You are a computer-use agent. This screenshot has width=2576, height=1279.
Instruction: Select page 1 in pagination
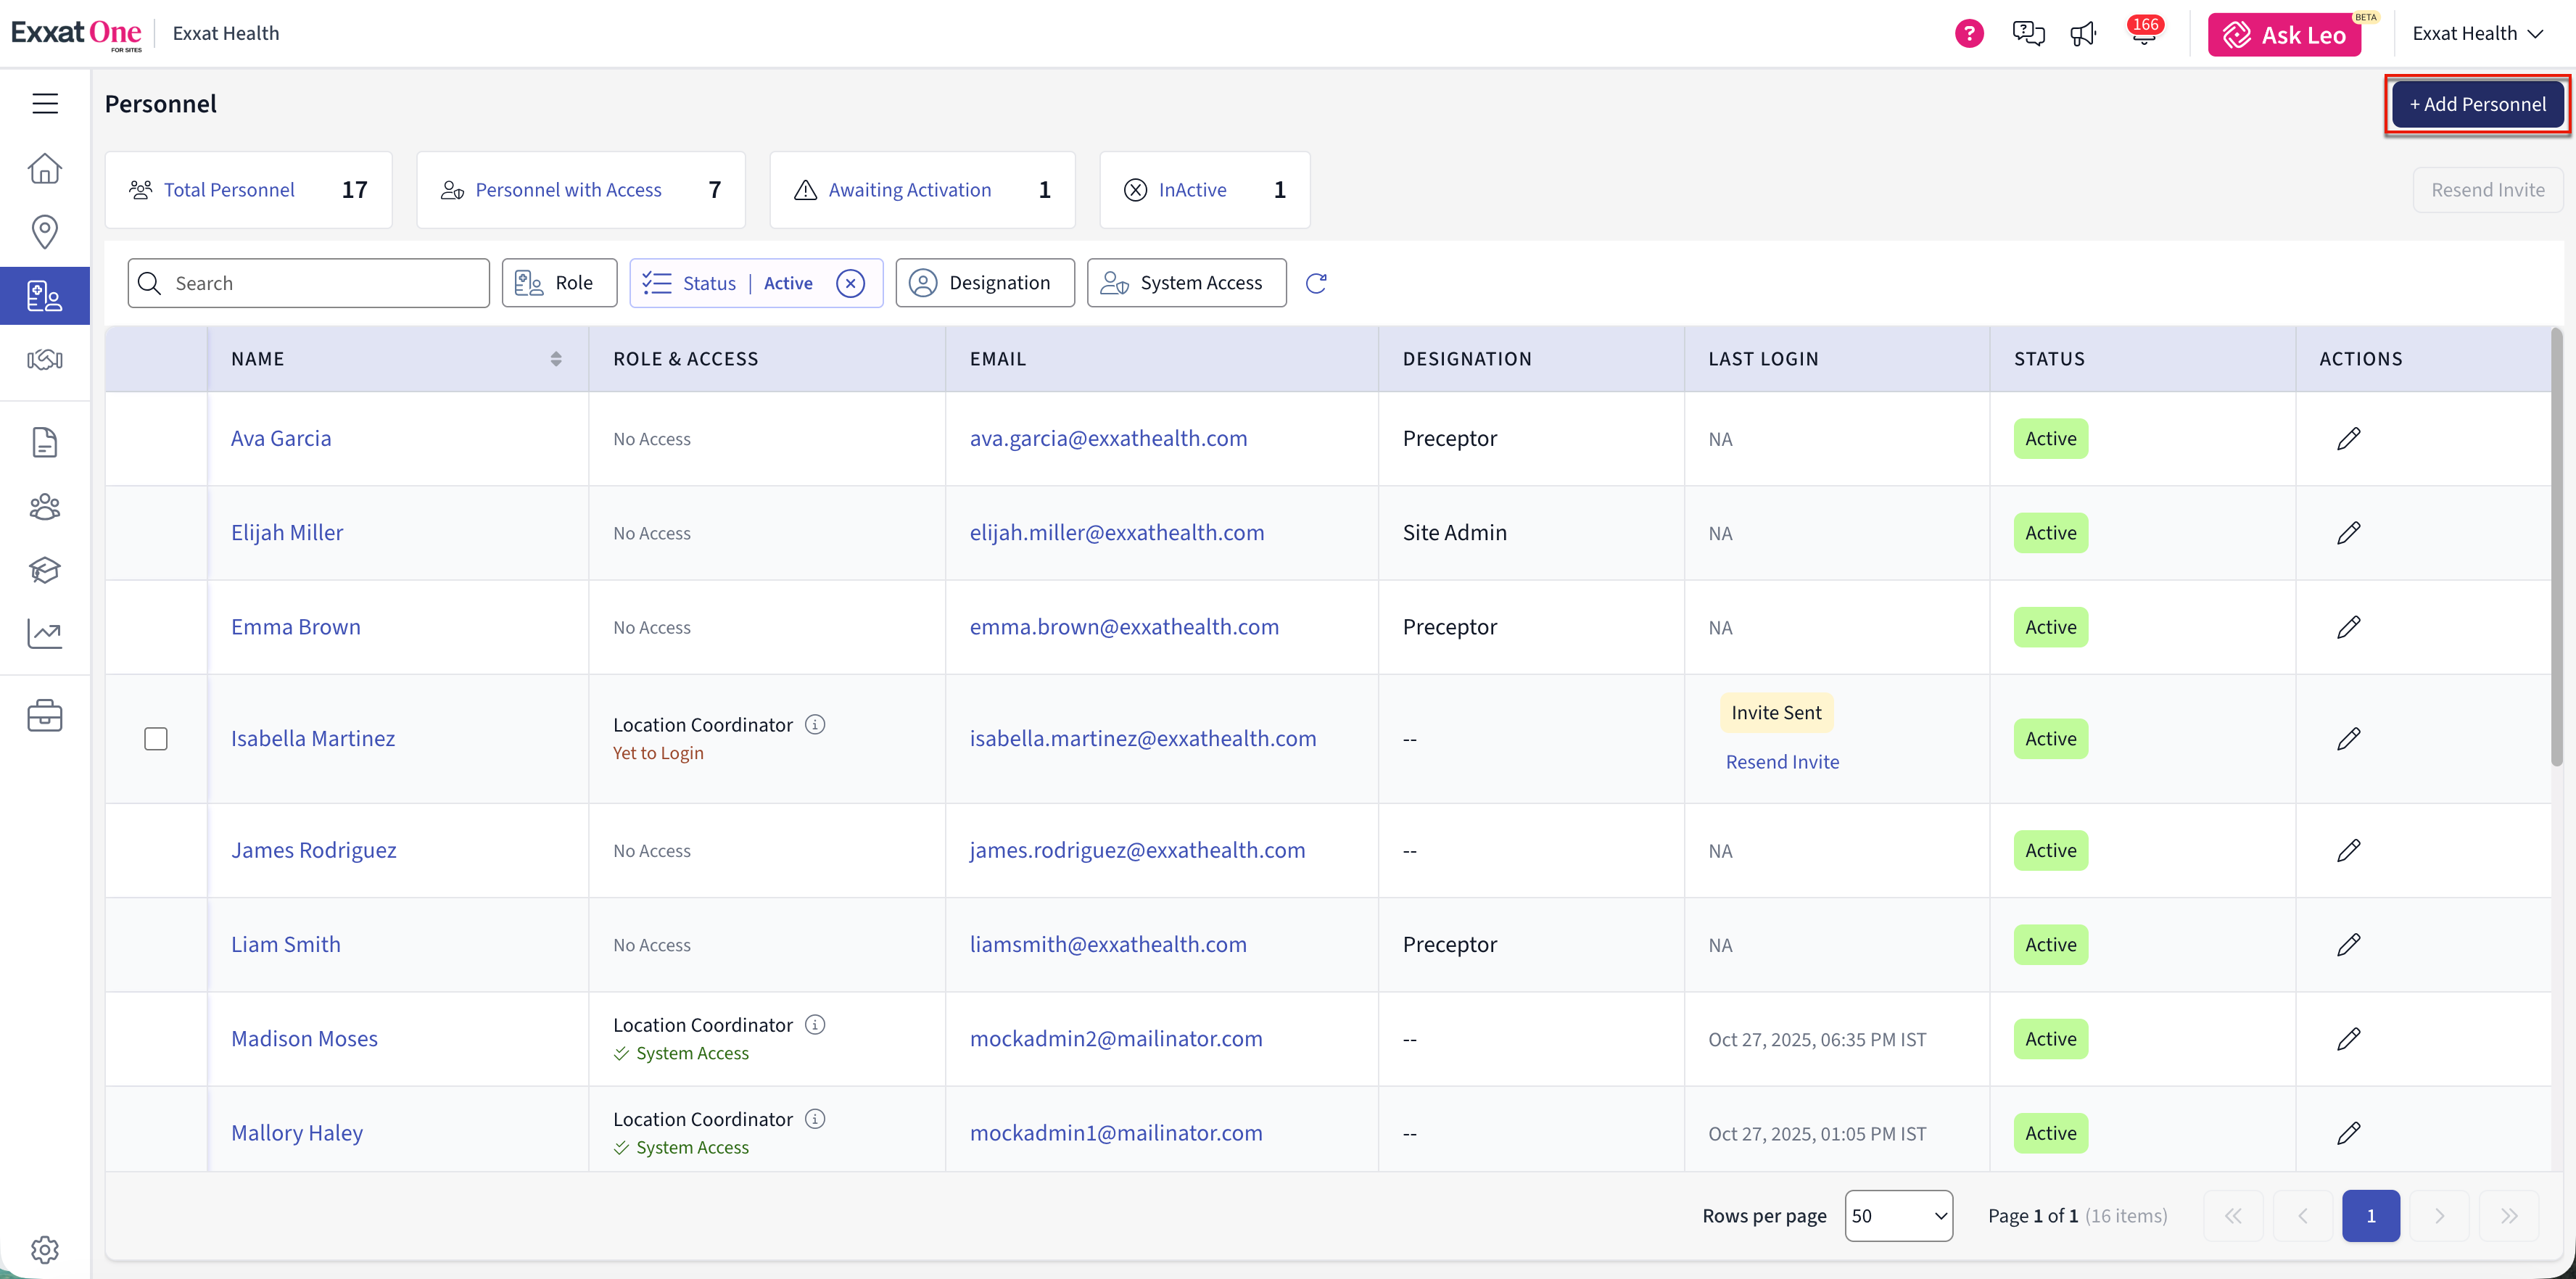tap(2370, 1216)
